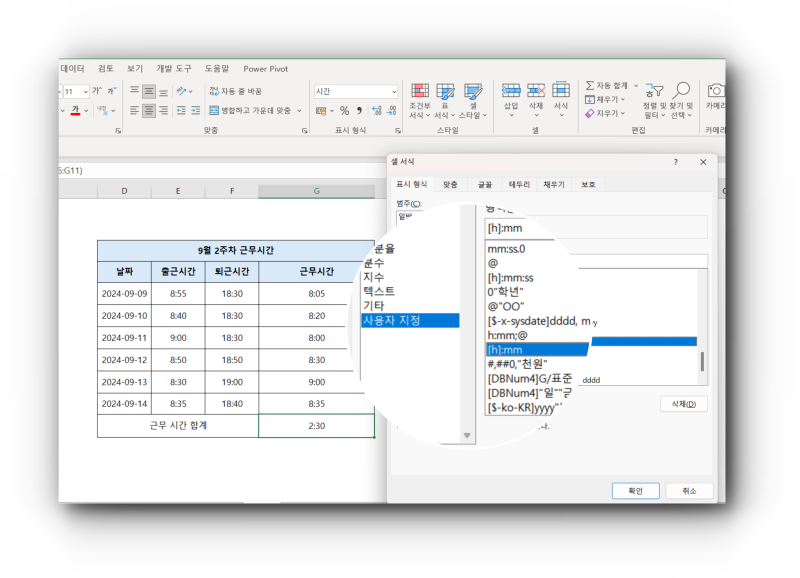Align cell text to the left
This screenshot has height=578, width=800.
point(134,110)
